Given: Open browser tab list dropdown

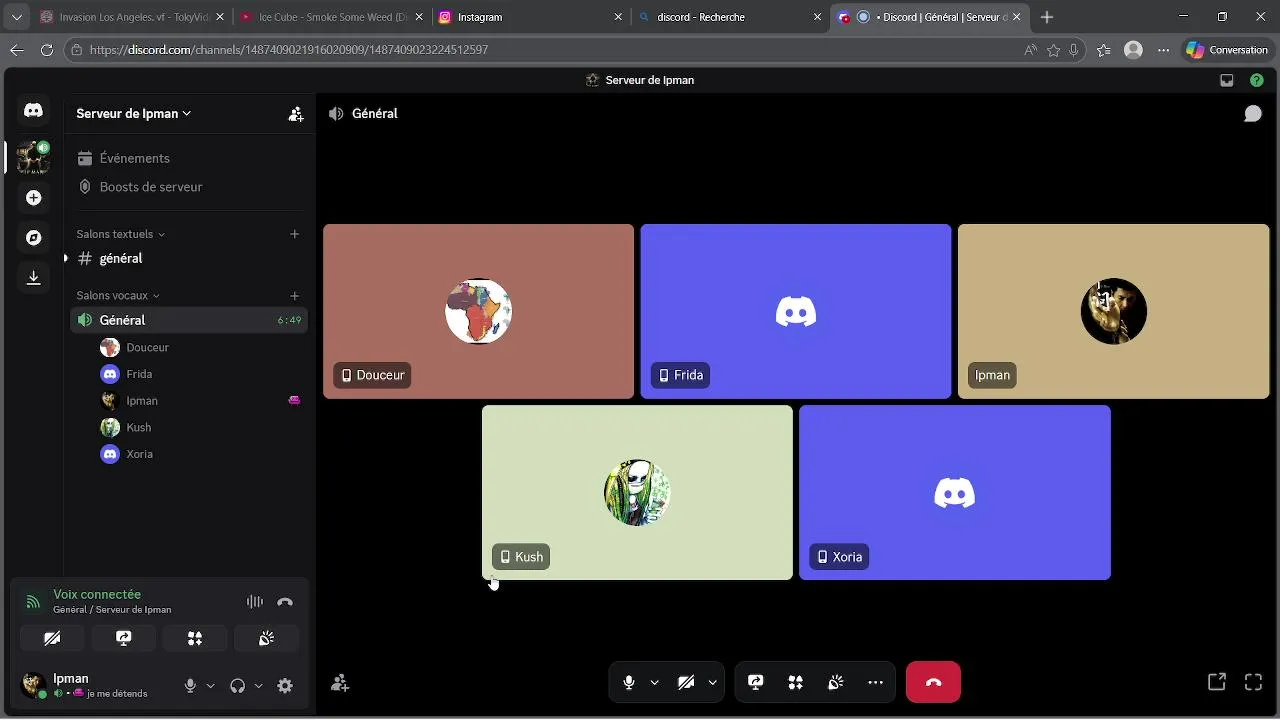Looking at the screenshot, I should tap(17, 17).
